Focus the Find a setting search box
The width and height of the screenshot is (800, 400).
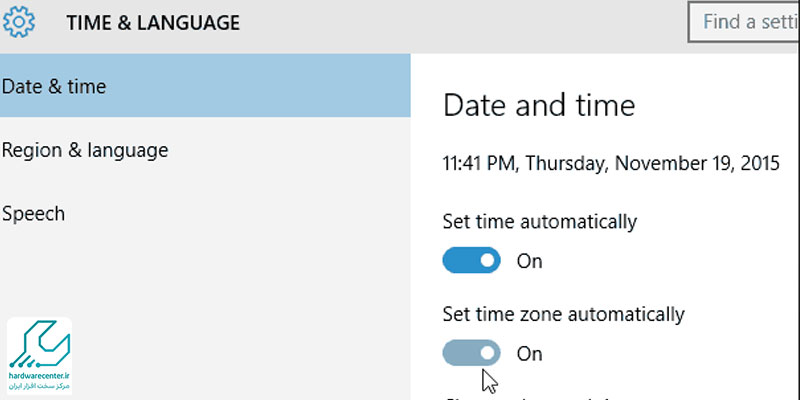point(744,22)
